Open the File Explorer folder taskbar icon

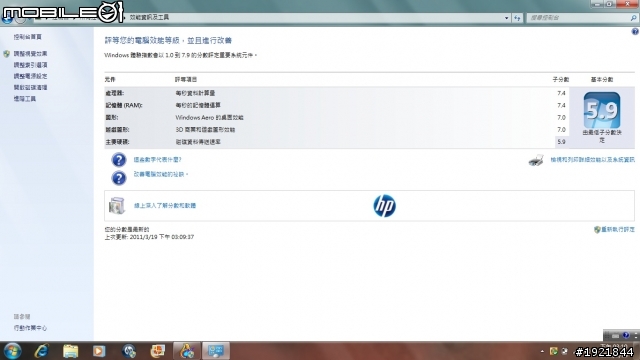coord(70,351)
